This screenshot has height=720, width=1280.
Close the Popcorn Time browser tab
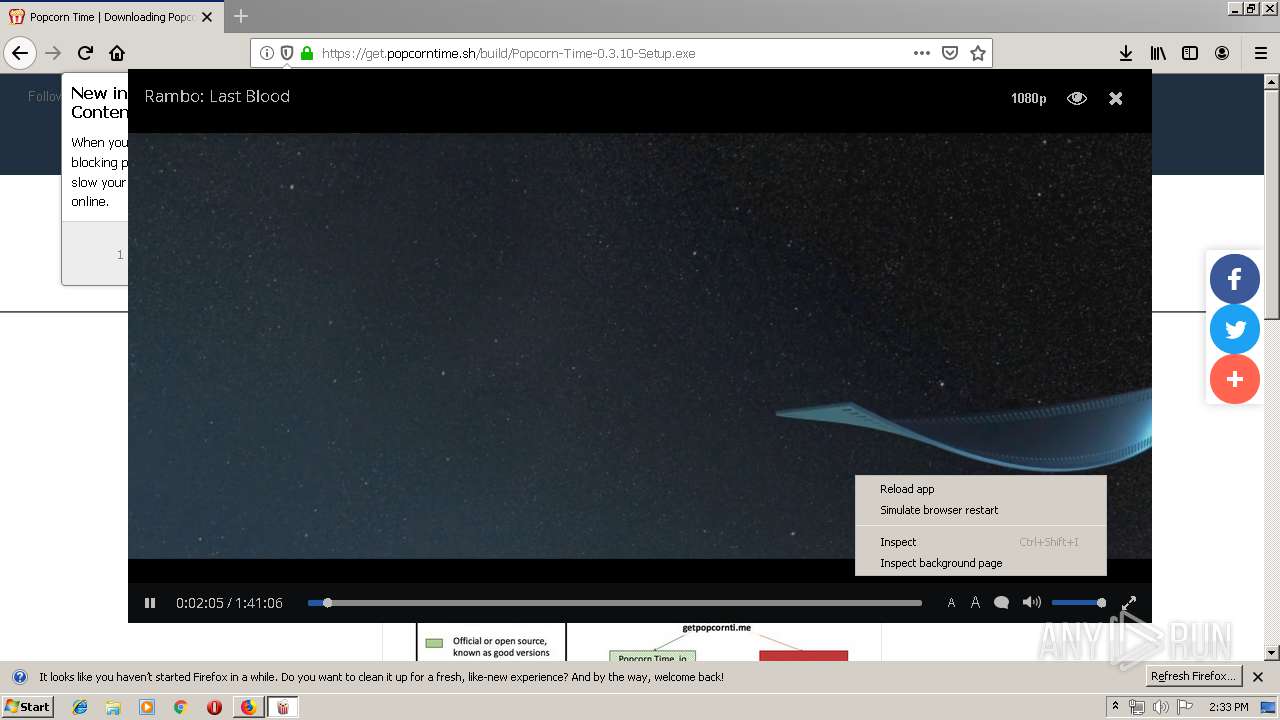(207, 17)
